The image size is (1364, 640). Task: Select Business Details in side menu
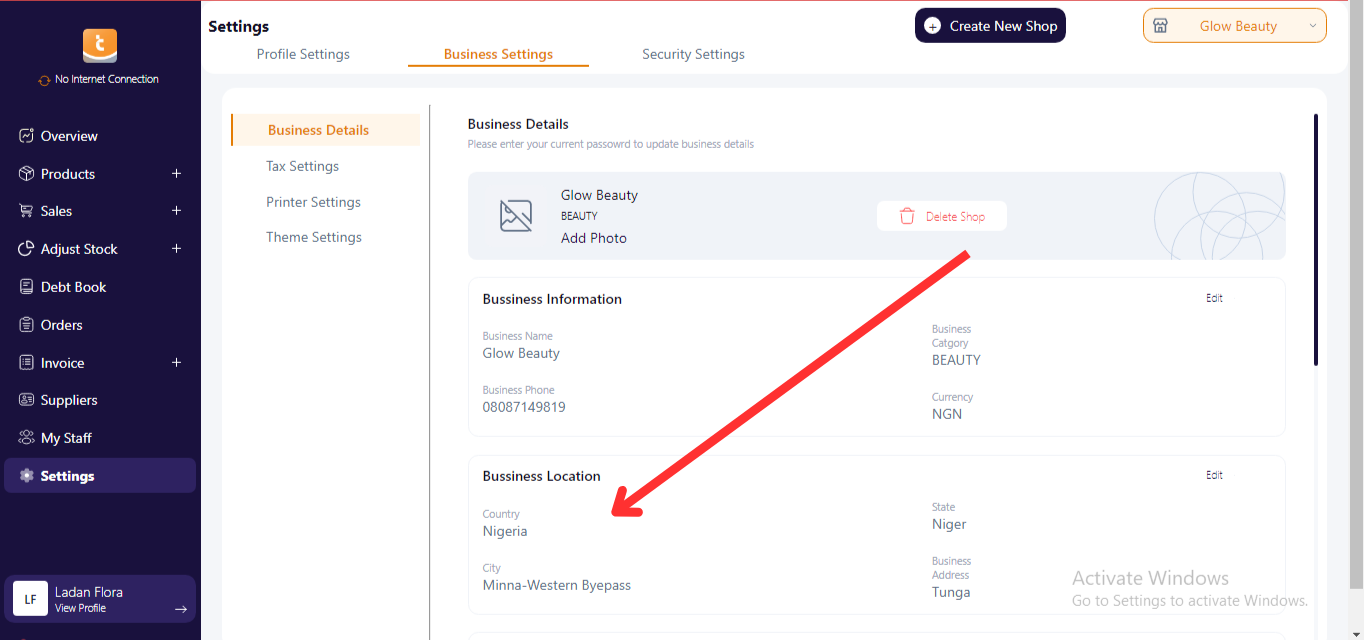click(x=325, y=130)
